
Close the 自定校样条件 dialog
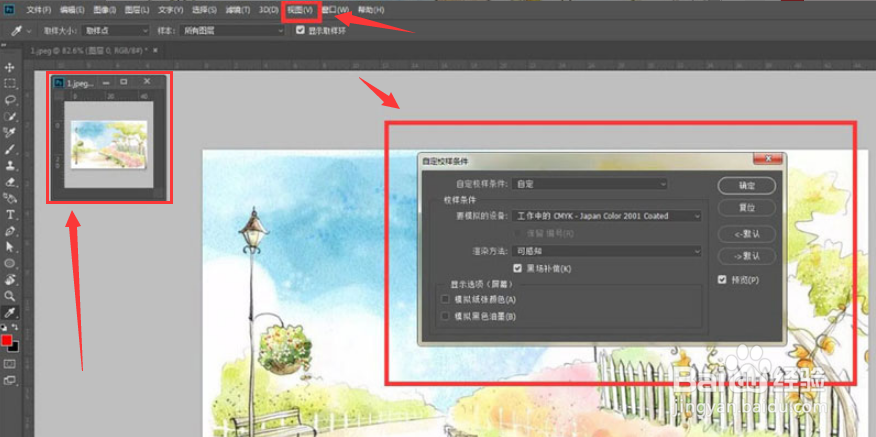coord(768,159)
